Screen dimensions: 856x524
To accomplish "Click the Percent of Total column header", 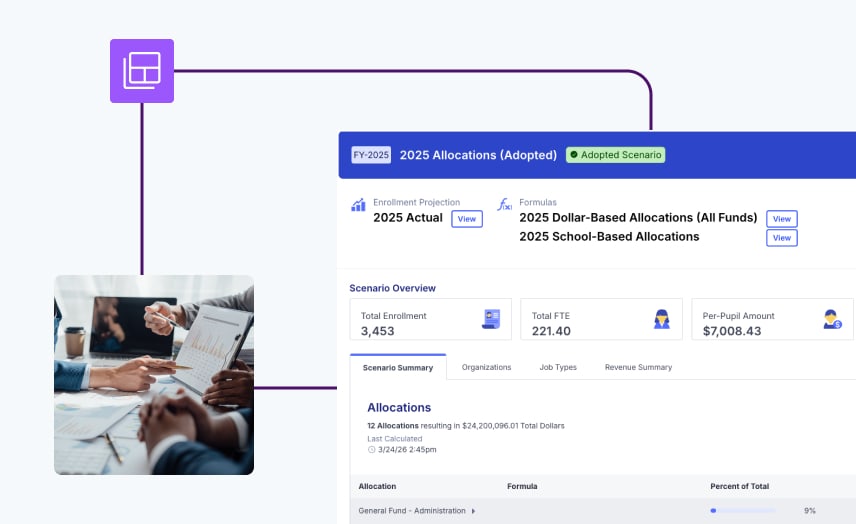I will pos(739,486).
